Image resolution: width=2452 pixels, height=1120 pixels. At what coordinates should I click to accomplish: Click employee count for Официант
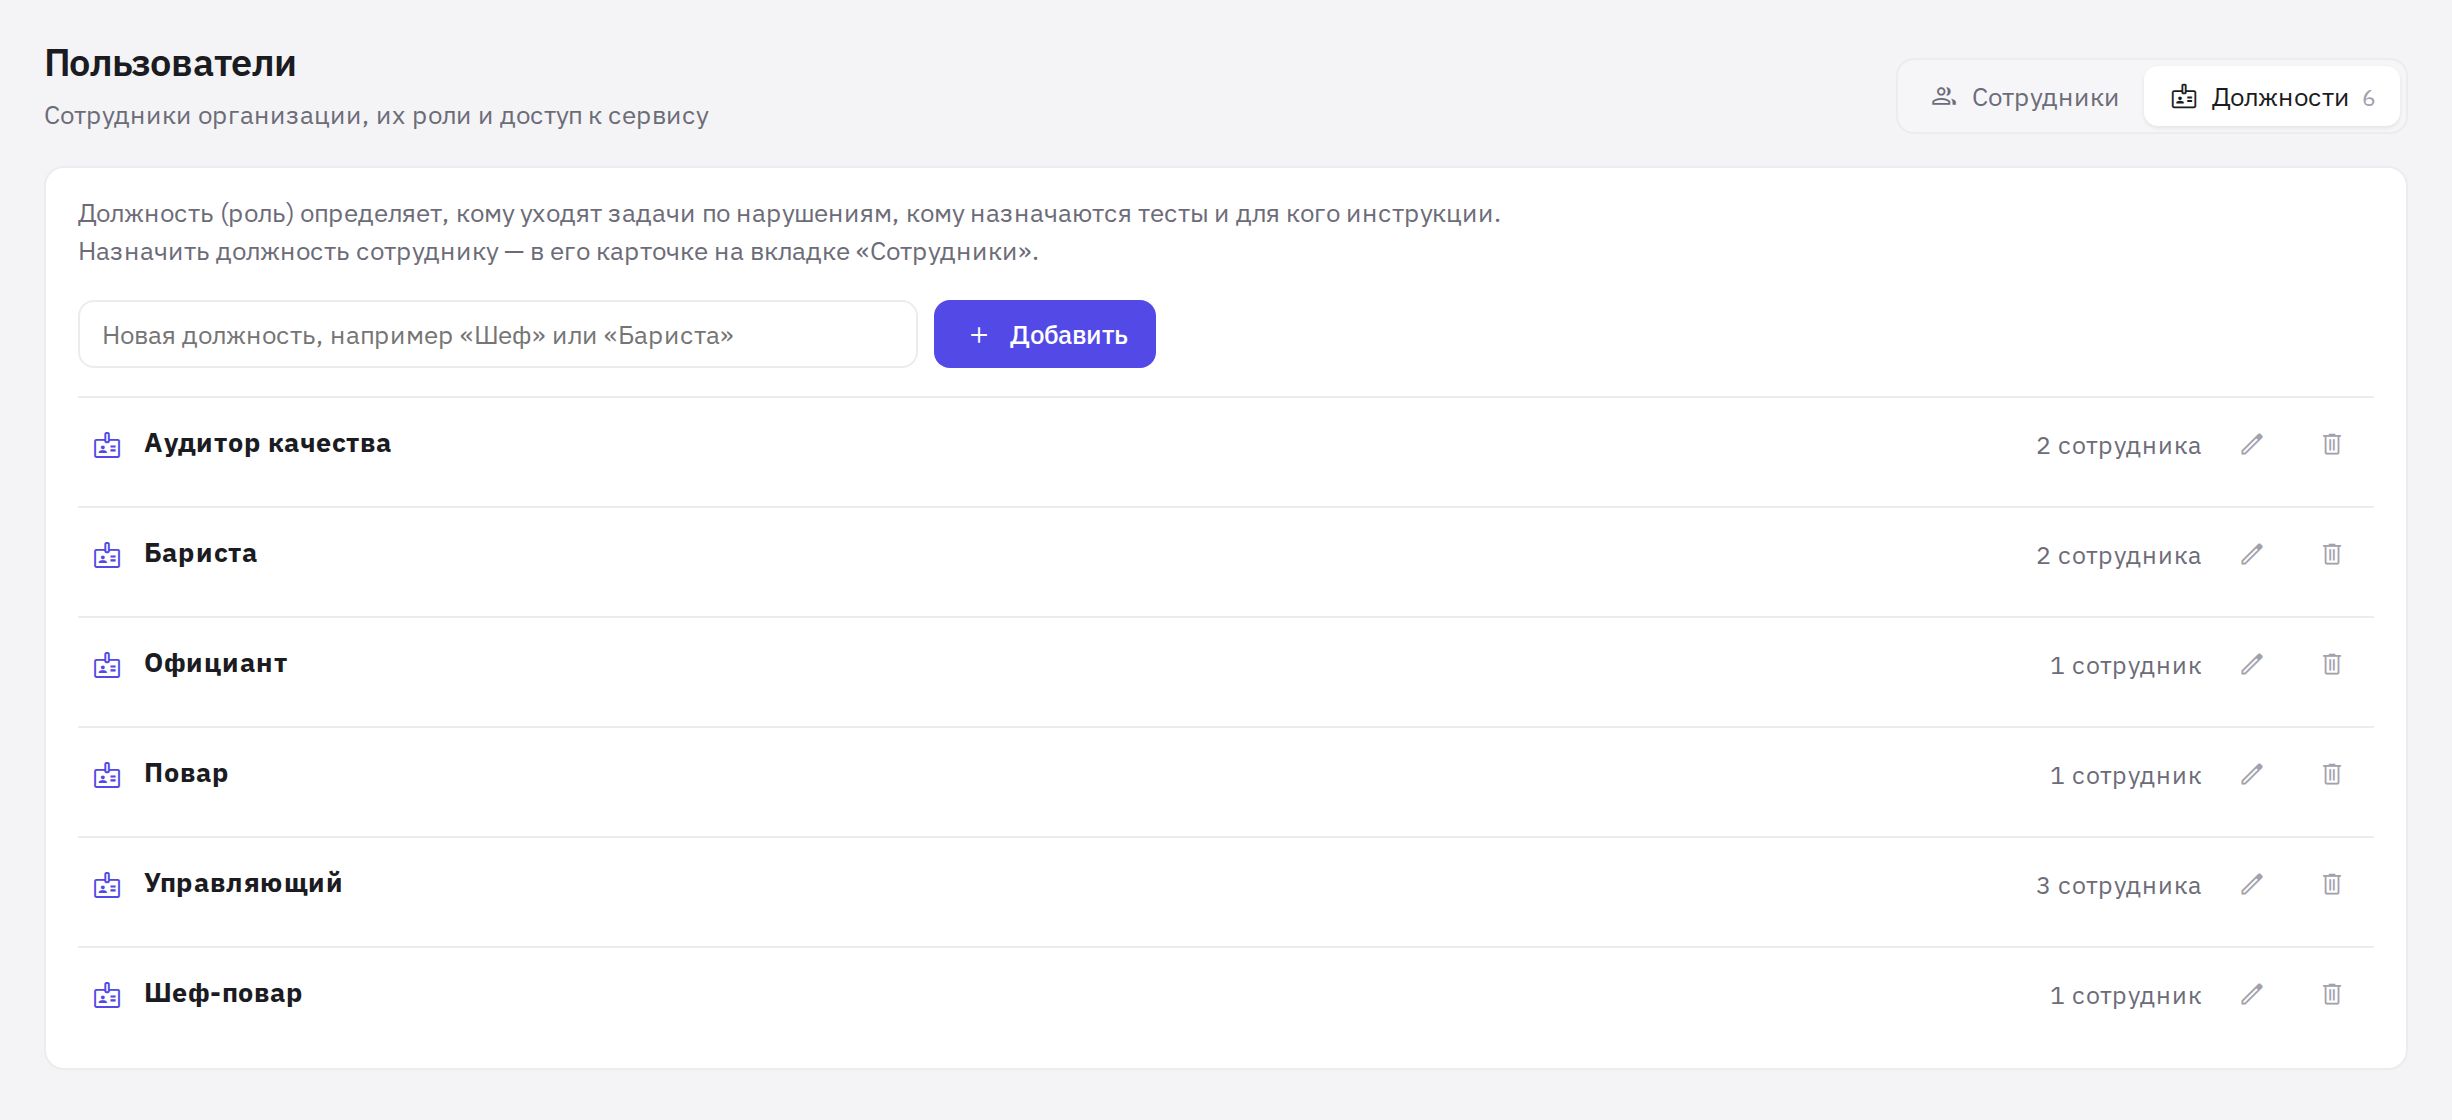tap(2125, 665)
